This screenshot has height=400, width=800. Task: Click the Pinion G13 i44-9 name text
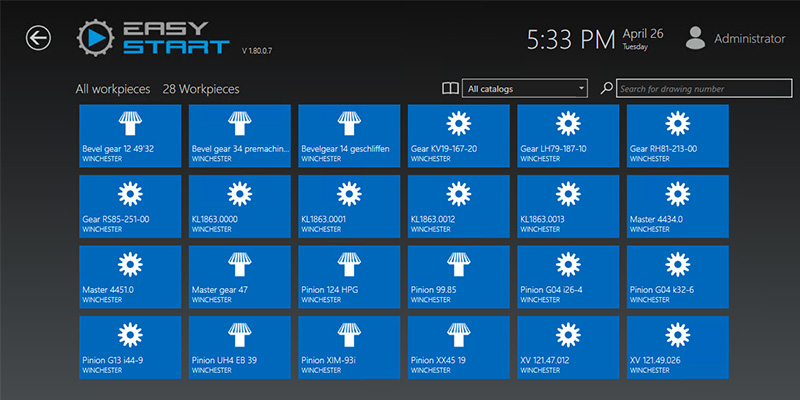point(113,360)
